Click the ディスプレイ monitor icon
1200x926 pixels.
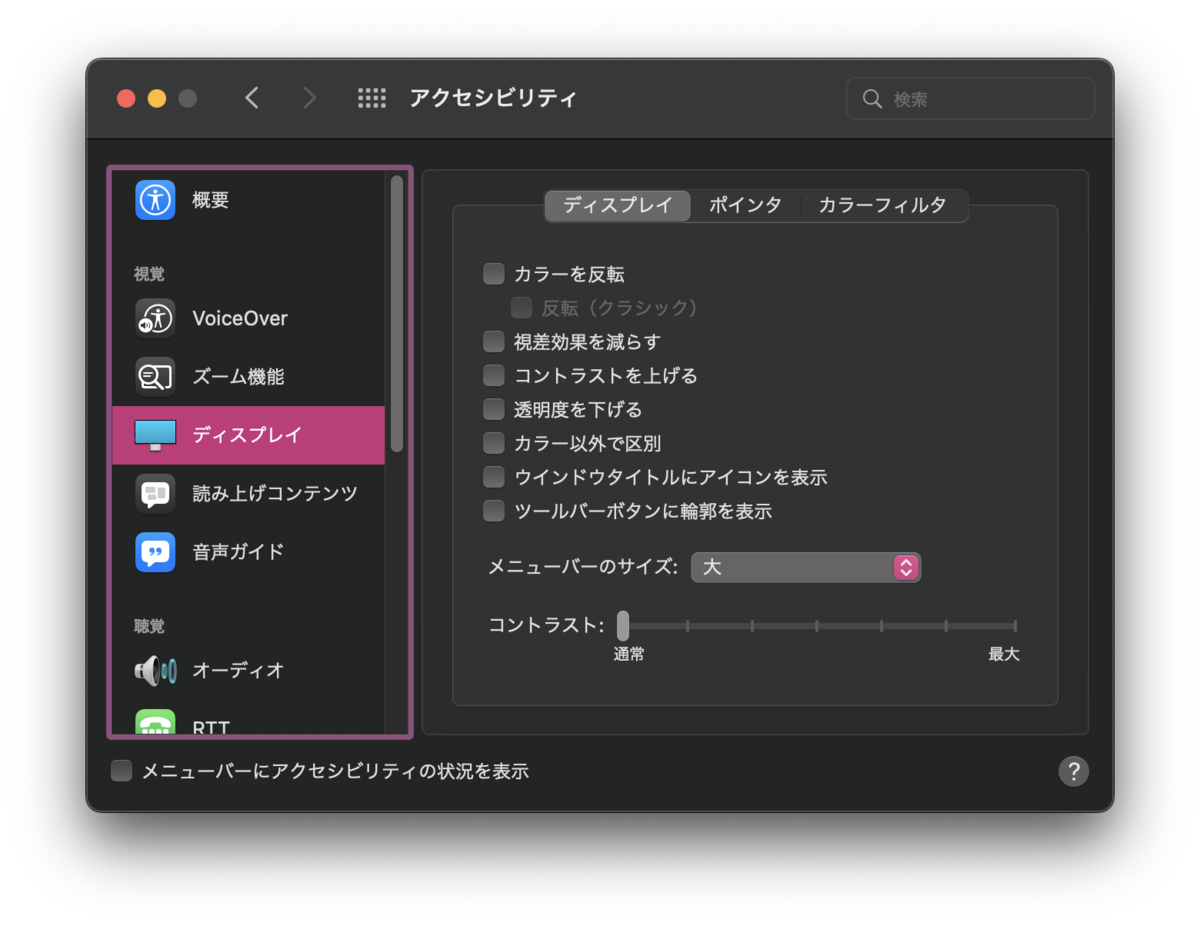point(155,435)
